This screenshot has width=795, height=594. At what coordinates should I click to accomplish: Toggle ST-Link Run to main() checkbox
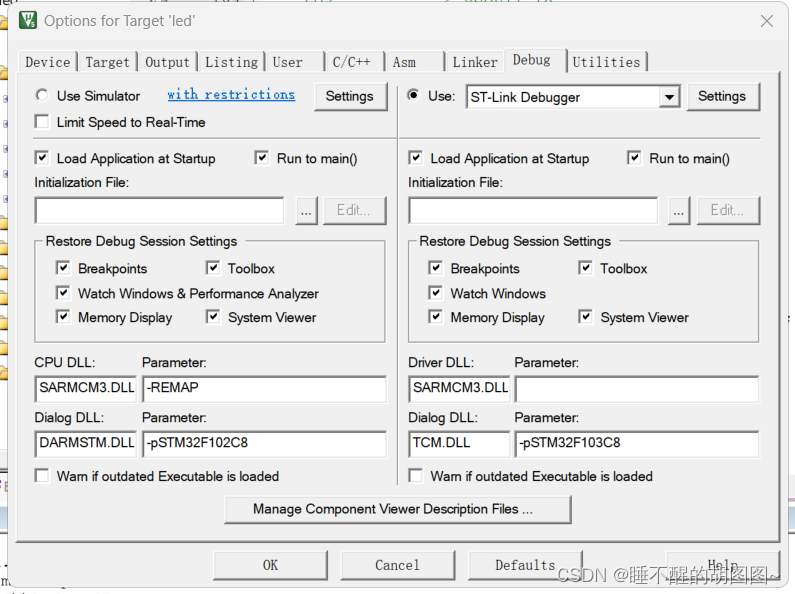point(634,158)
